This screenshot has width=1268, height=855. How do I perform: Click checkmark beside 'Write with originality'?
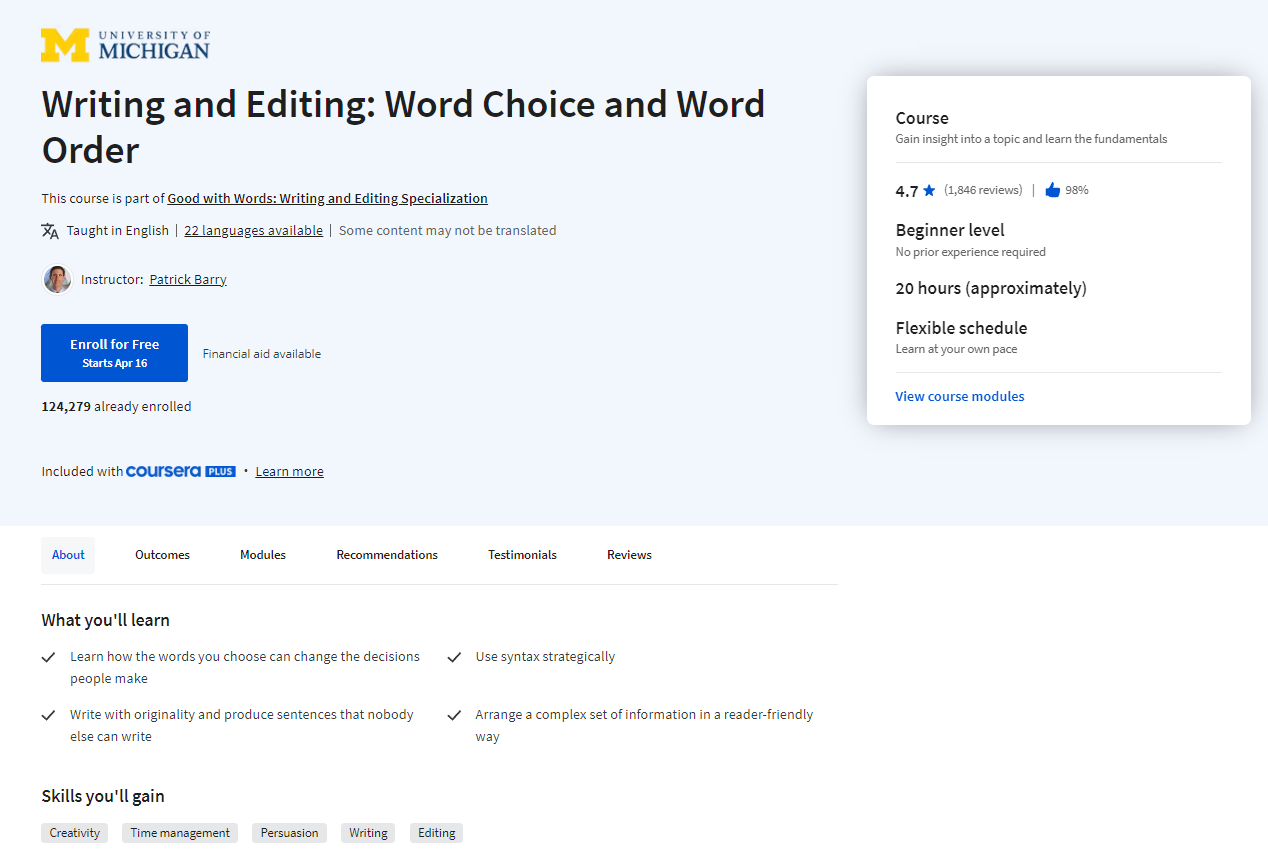click(48, 715)
